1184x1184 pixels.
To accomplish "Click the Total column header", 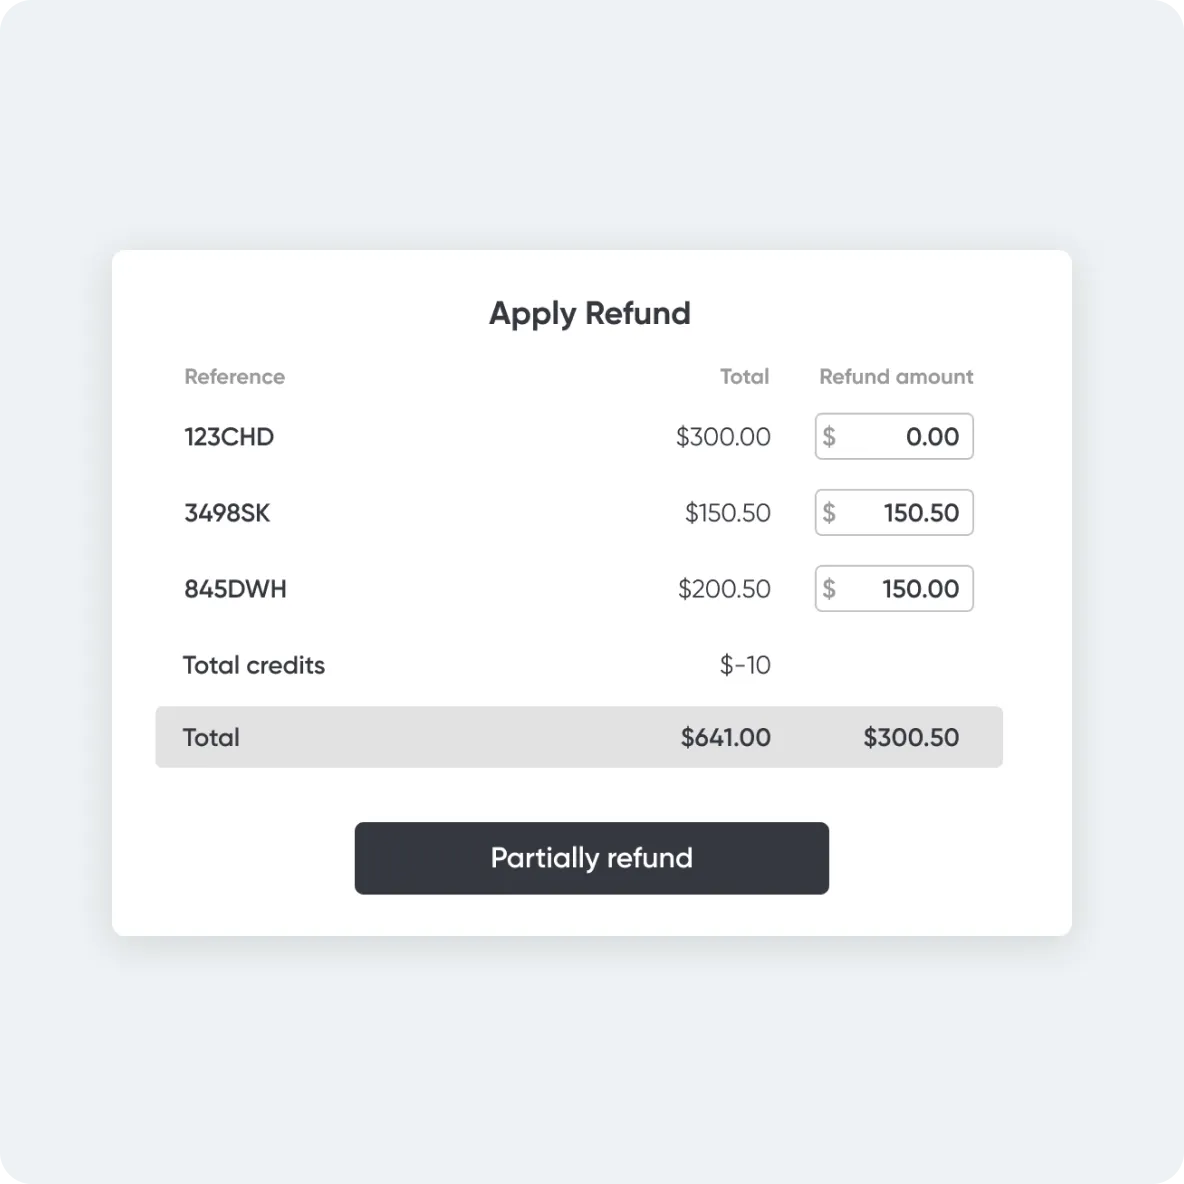I will point(744,377).
